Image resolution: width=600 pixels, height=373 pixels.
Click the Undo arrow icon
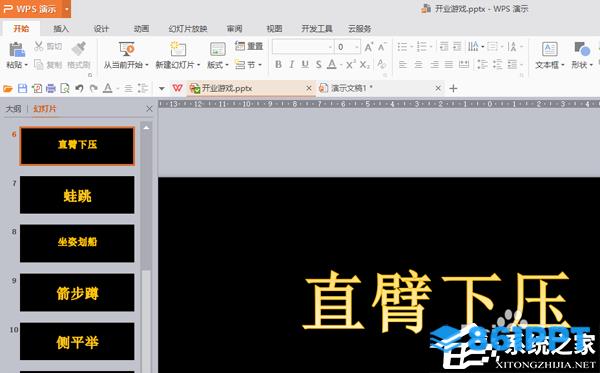click(79, 89)
